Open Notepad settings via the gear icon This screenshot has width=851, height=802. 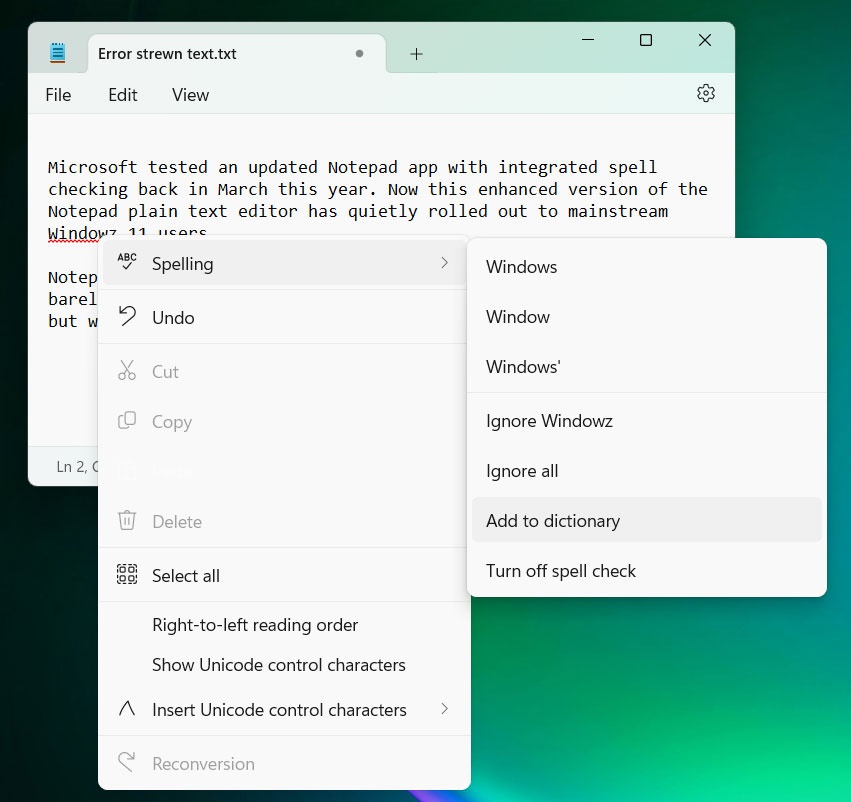pos(706,92)
